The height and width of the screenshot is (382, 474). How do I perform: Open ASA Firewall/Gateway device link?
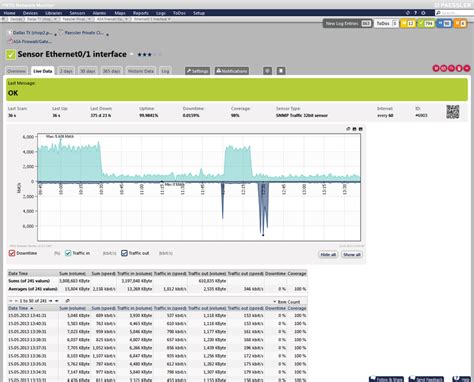[32, 42]
